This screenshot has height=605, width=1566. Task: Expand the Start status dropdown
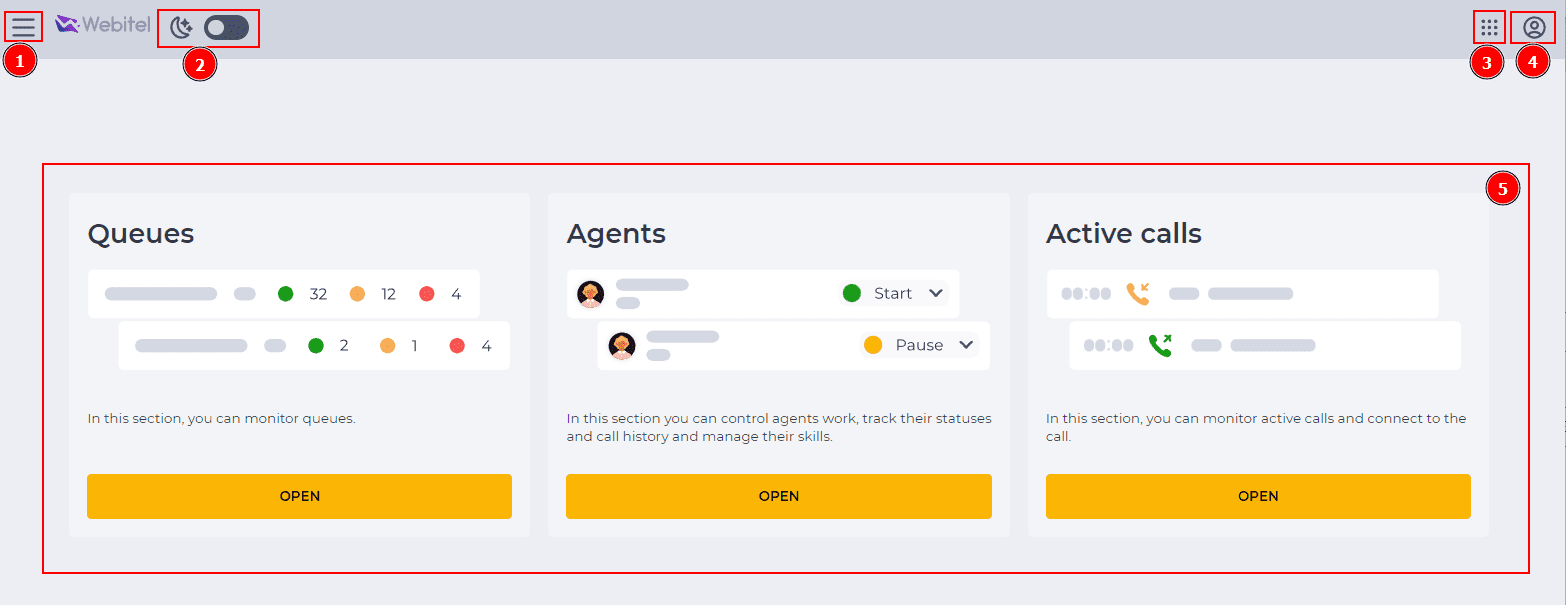pos(936,293)
